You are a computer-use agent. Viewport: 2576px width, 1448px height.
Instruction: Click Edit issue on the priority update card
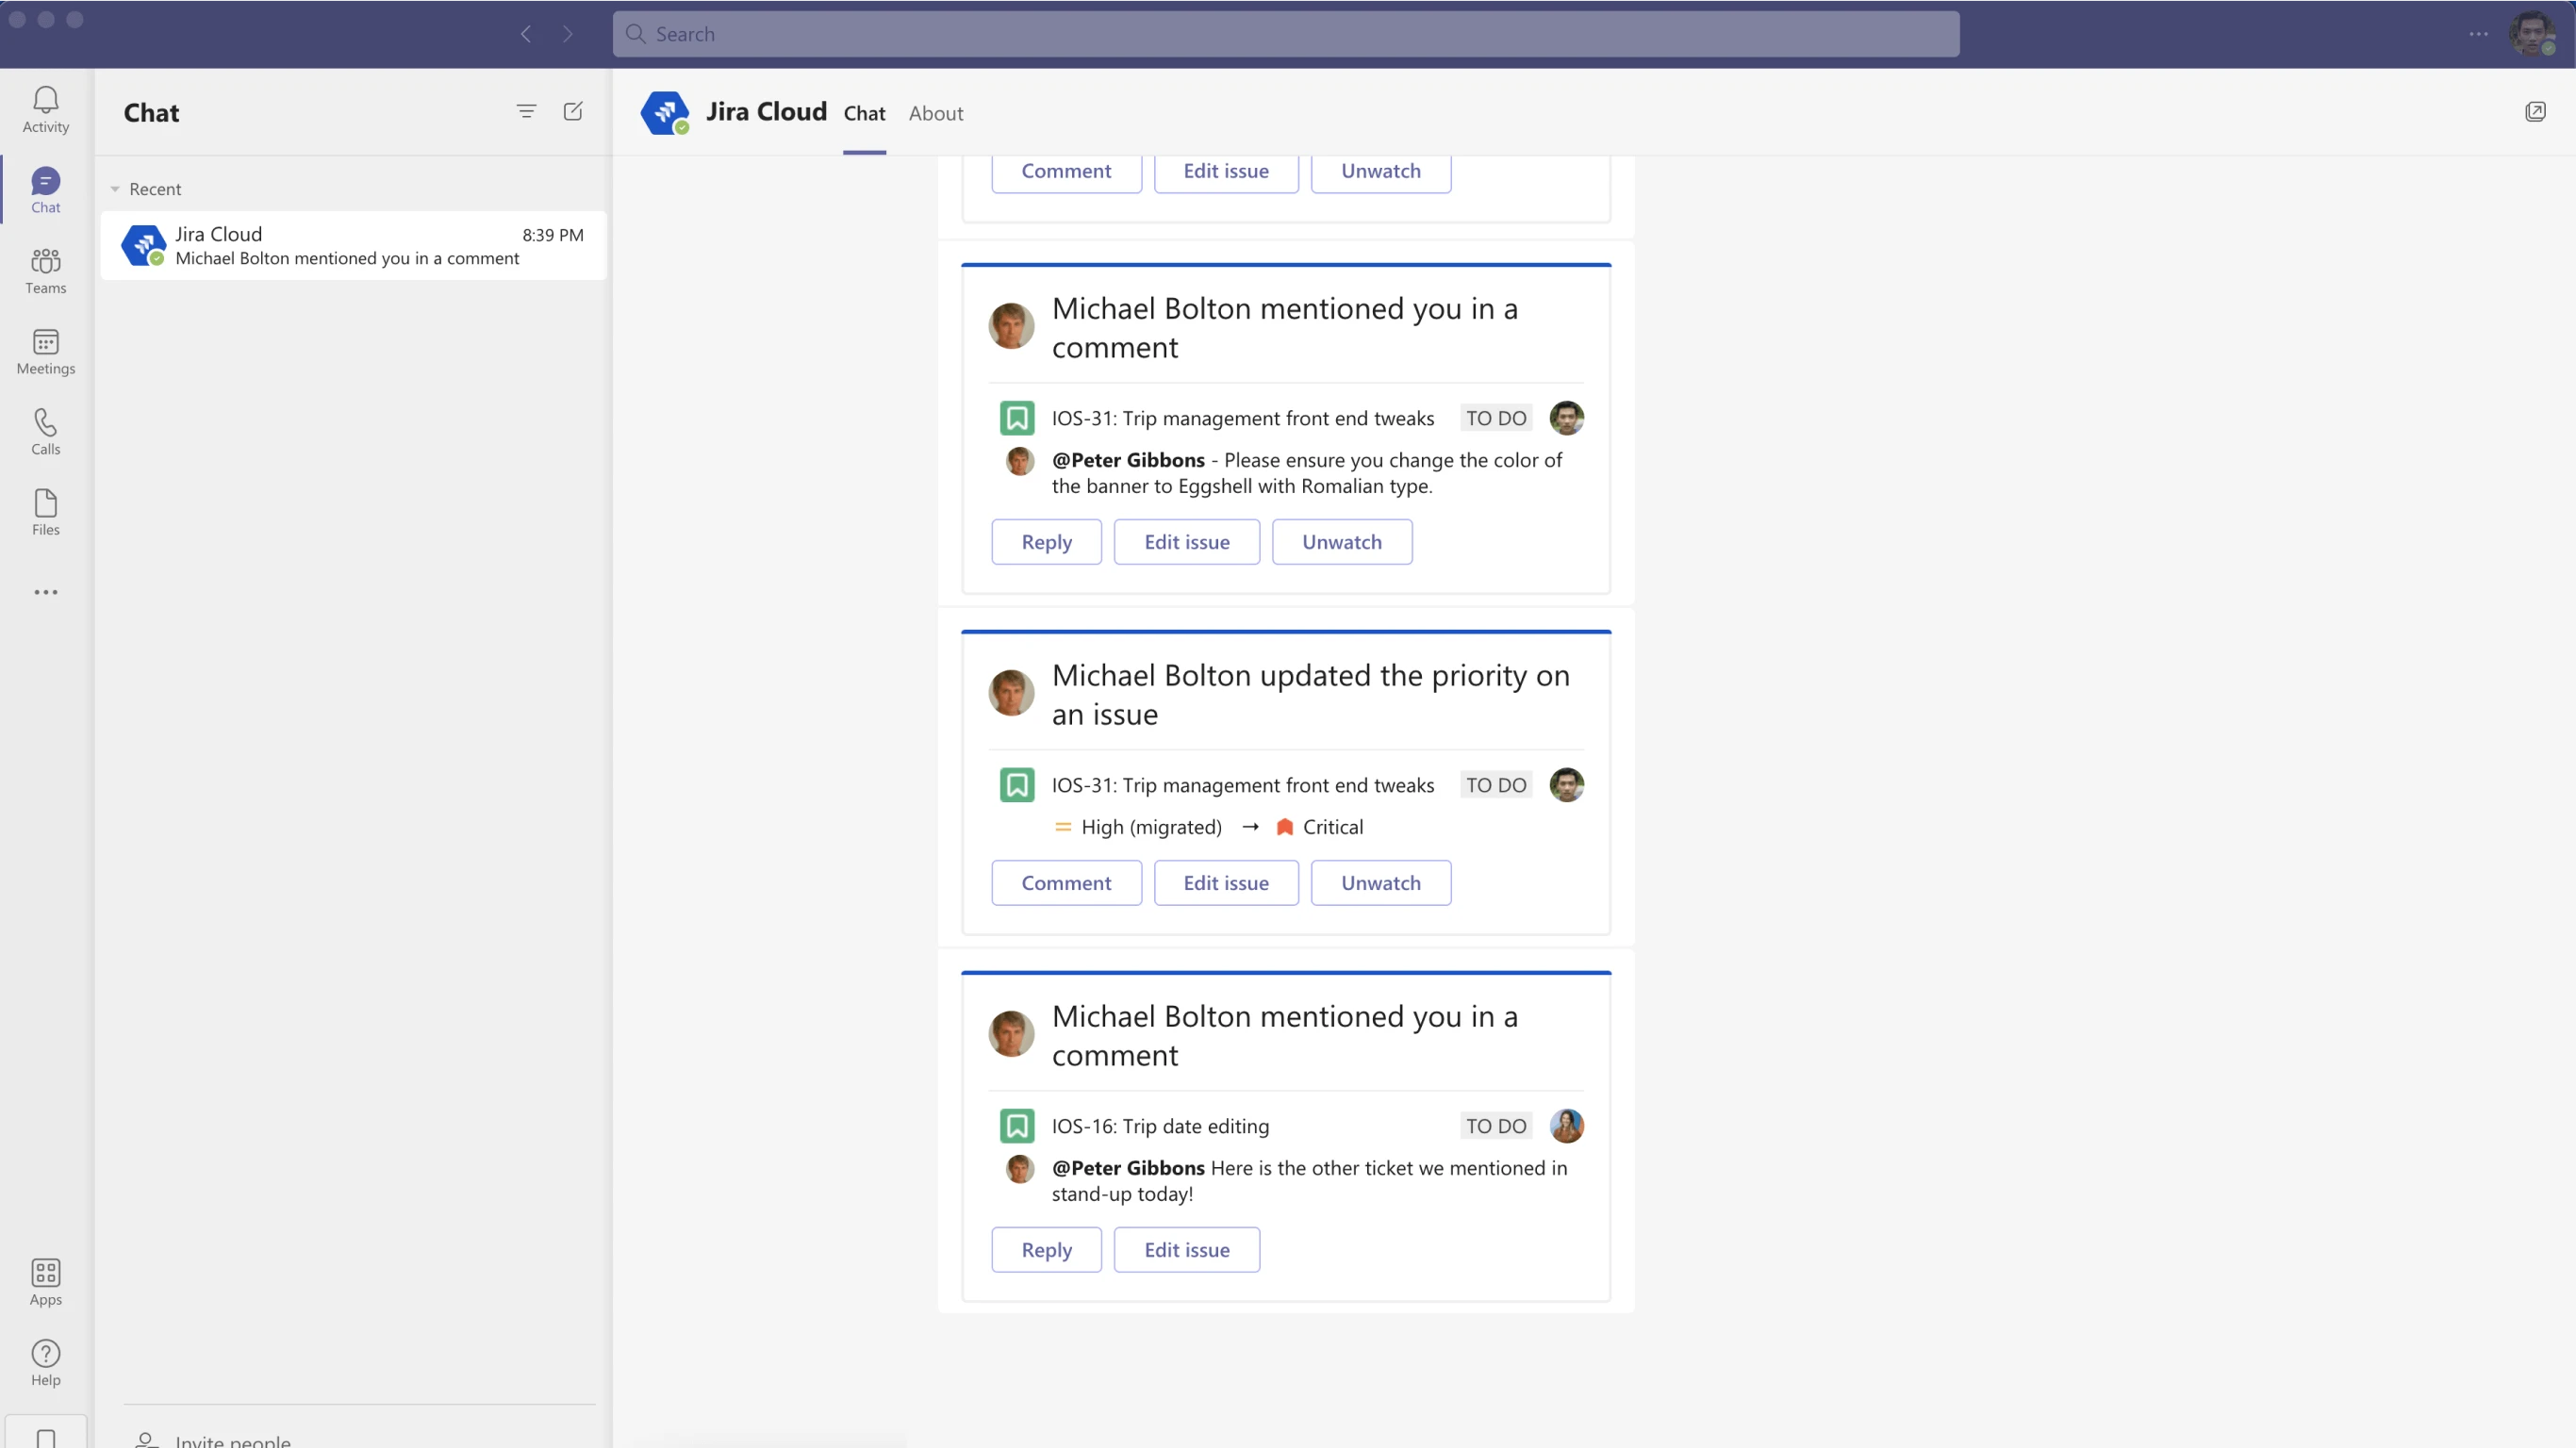[x=1226, y=883]
